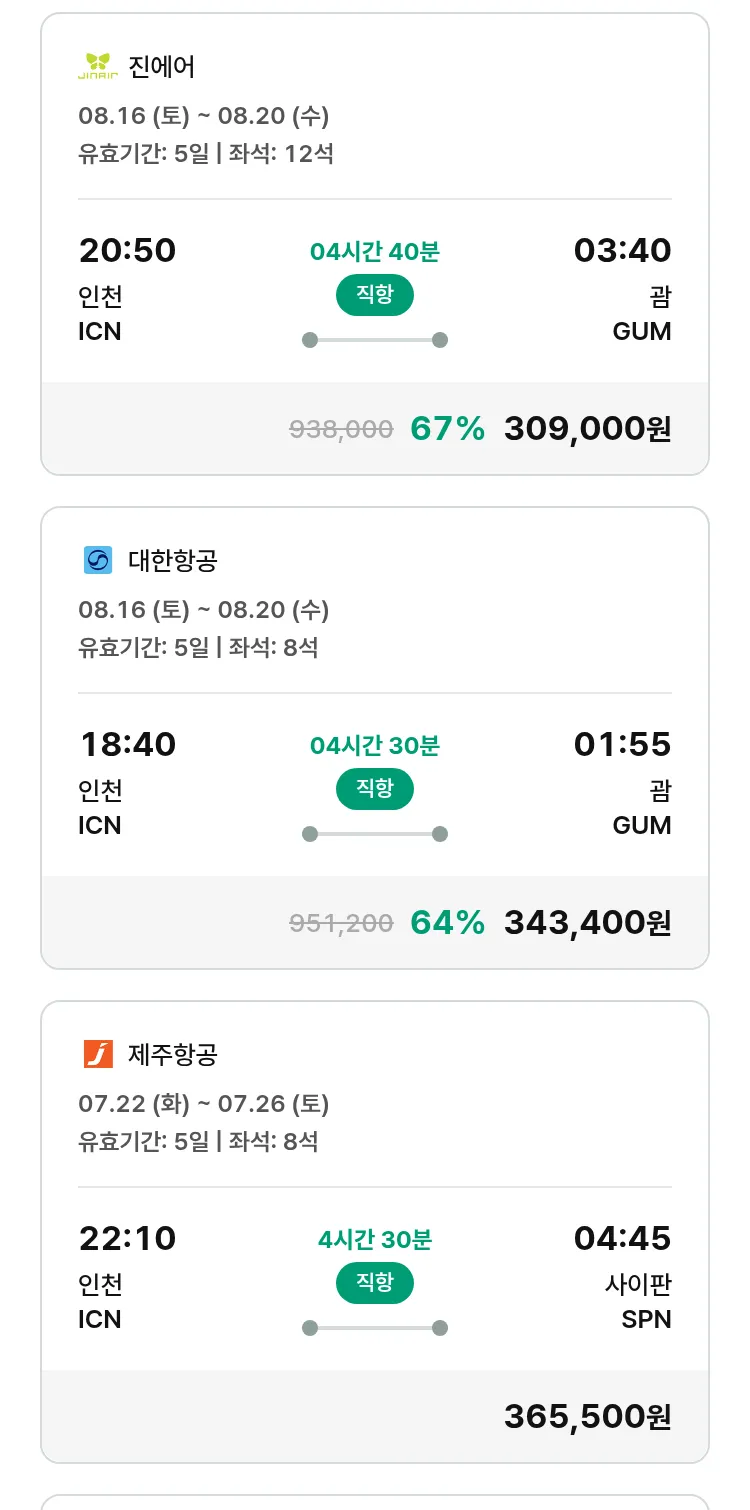Select the 진에어 airline name

tap(162, 67)
